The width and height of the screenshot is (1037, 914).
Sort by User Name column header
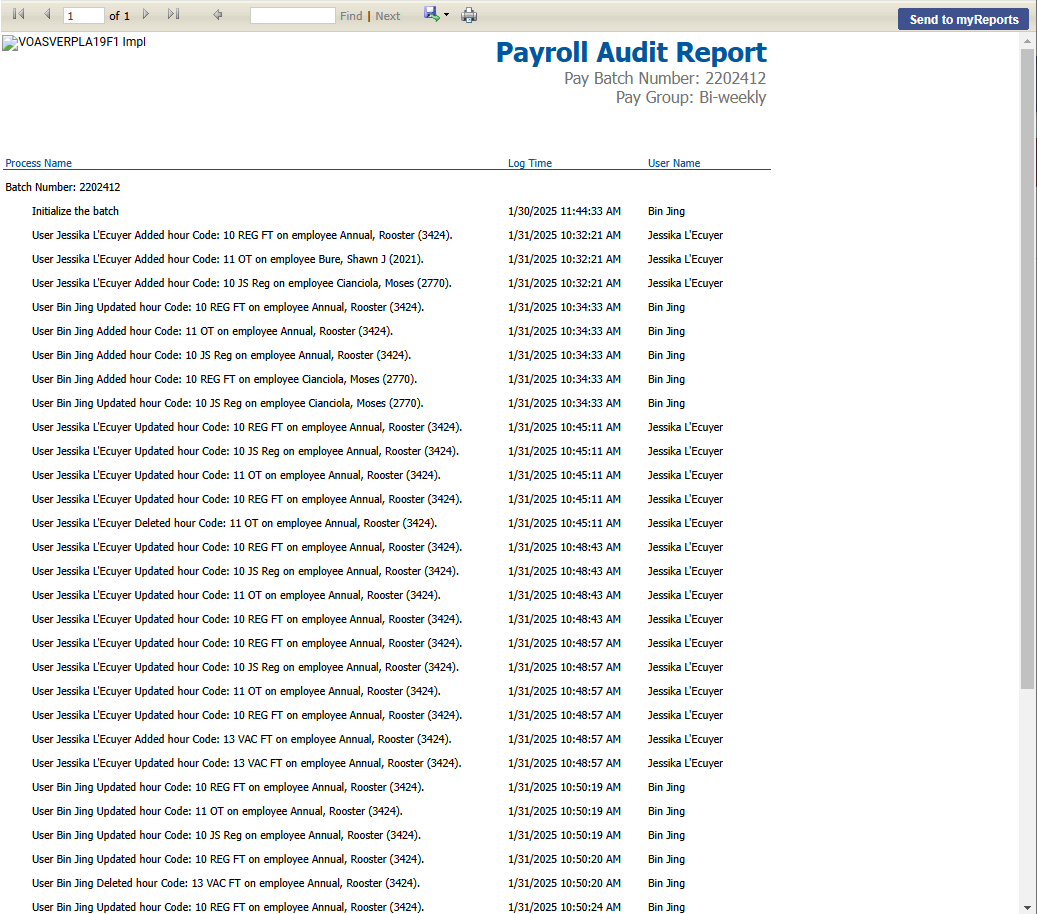pos(674,163)
